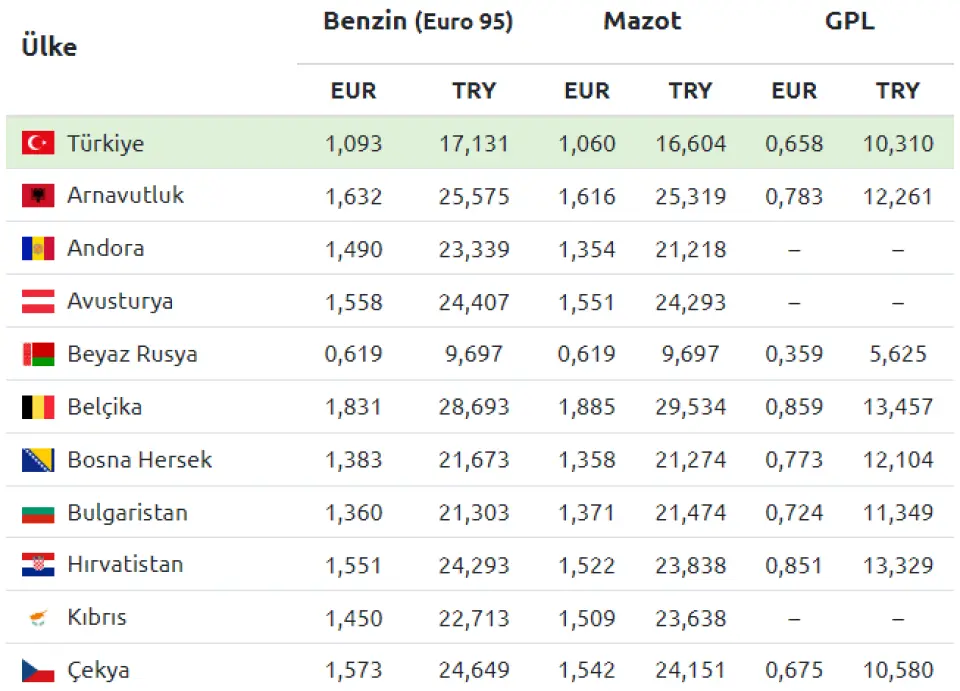Click the GPL column header

[850, 22]
